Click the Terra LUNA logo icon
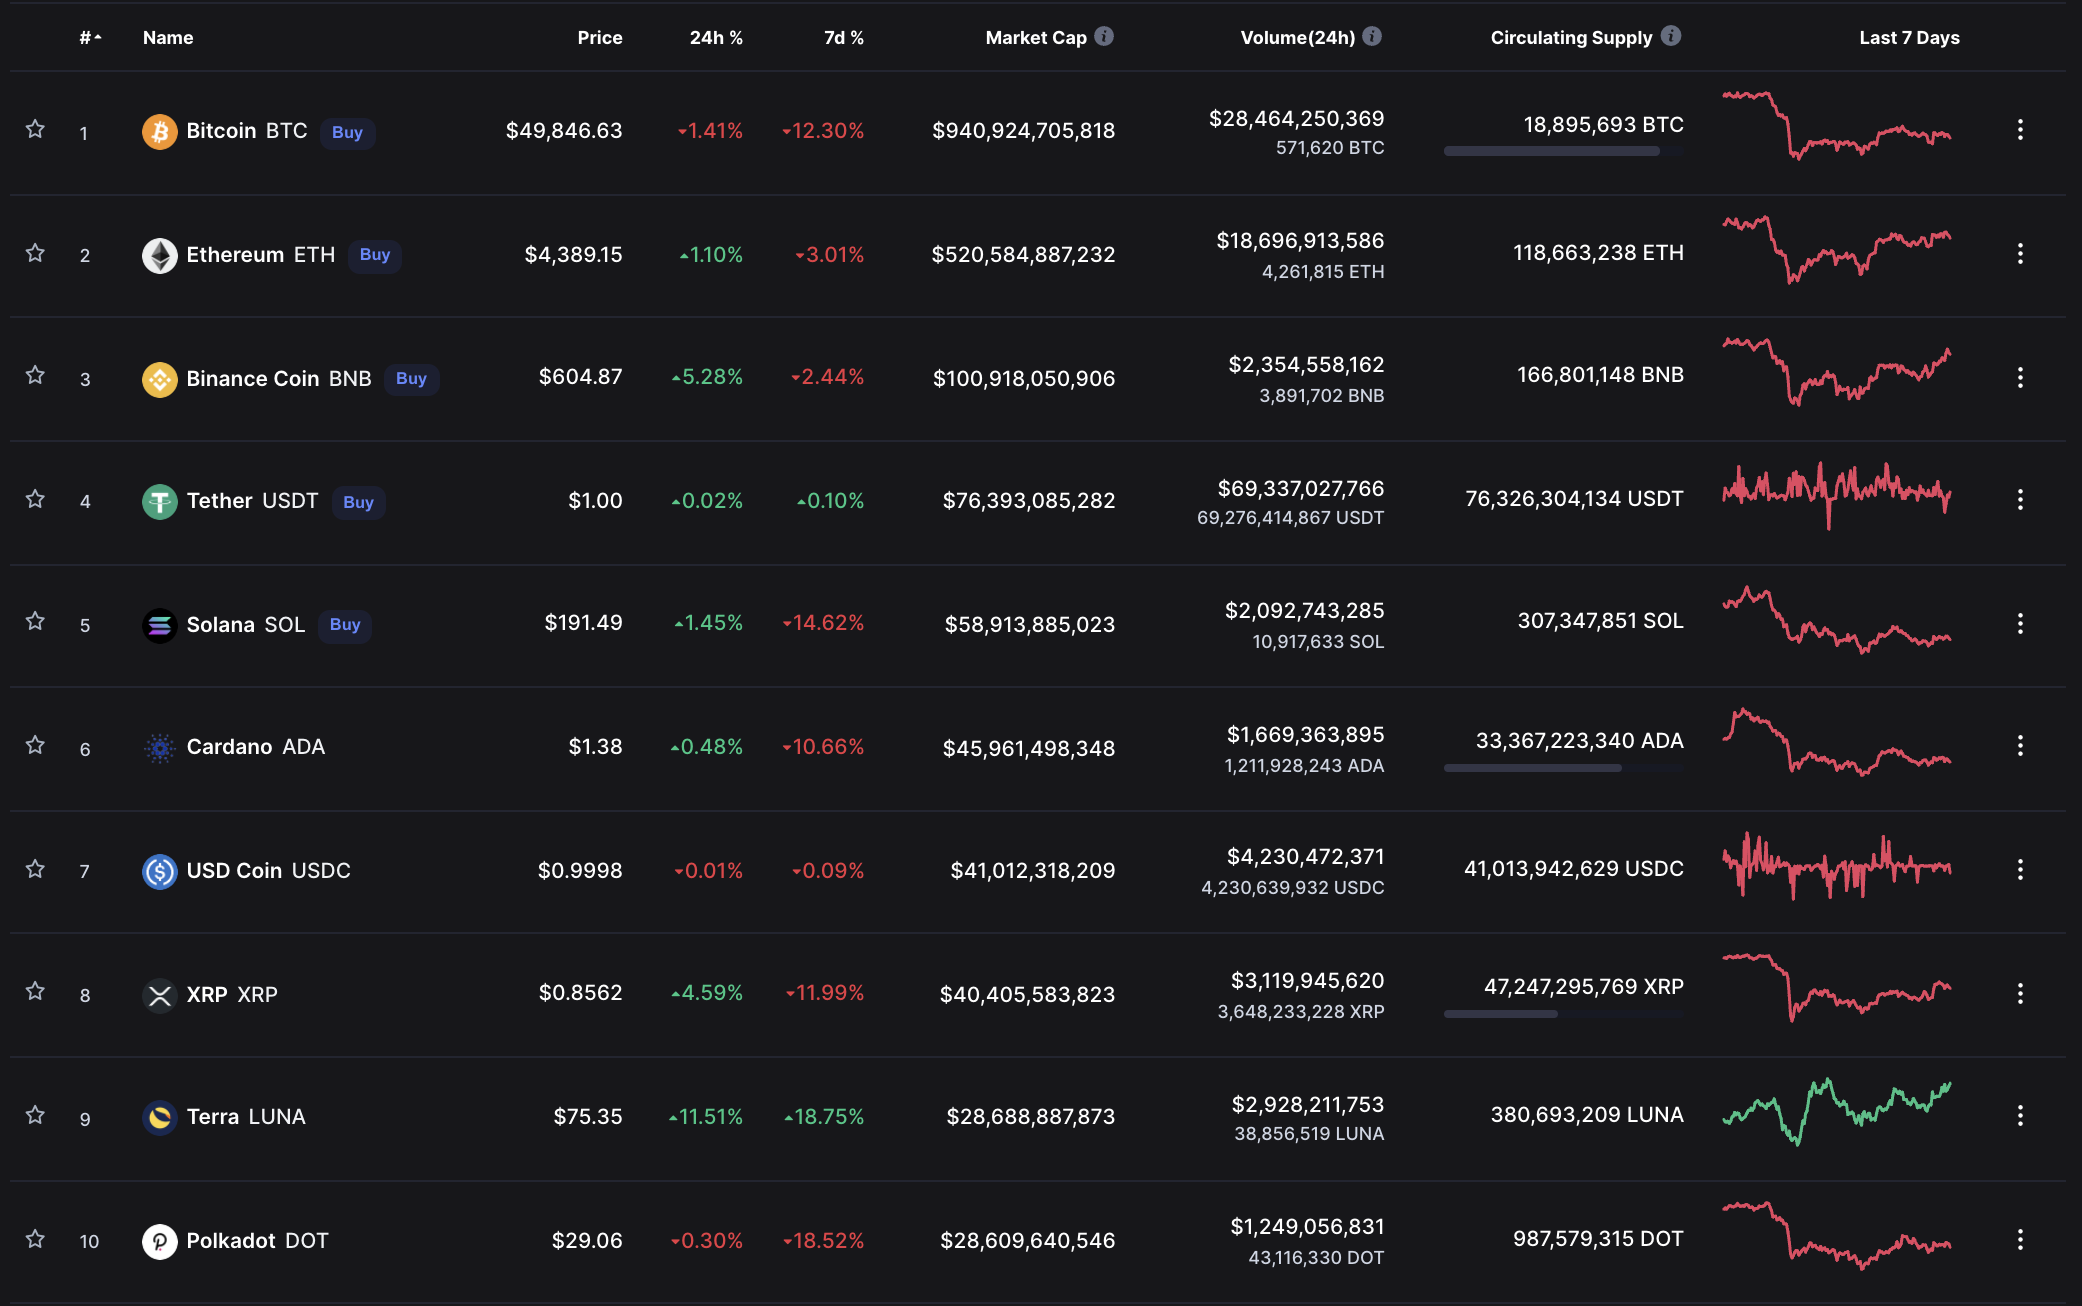 click(159, 1118)
